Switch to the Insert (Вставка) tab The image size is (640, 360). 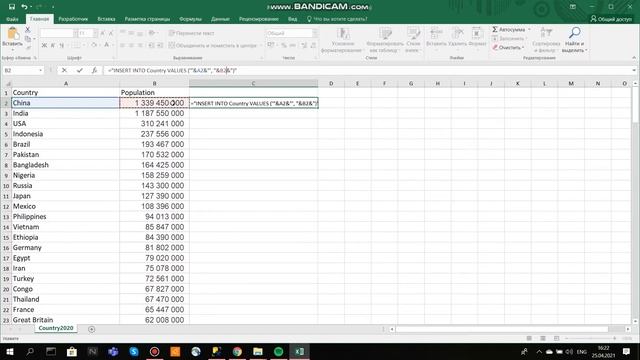point(106,19)
